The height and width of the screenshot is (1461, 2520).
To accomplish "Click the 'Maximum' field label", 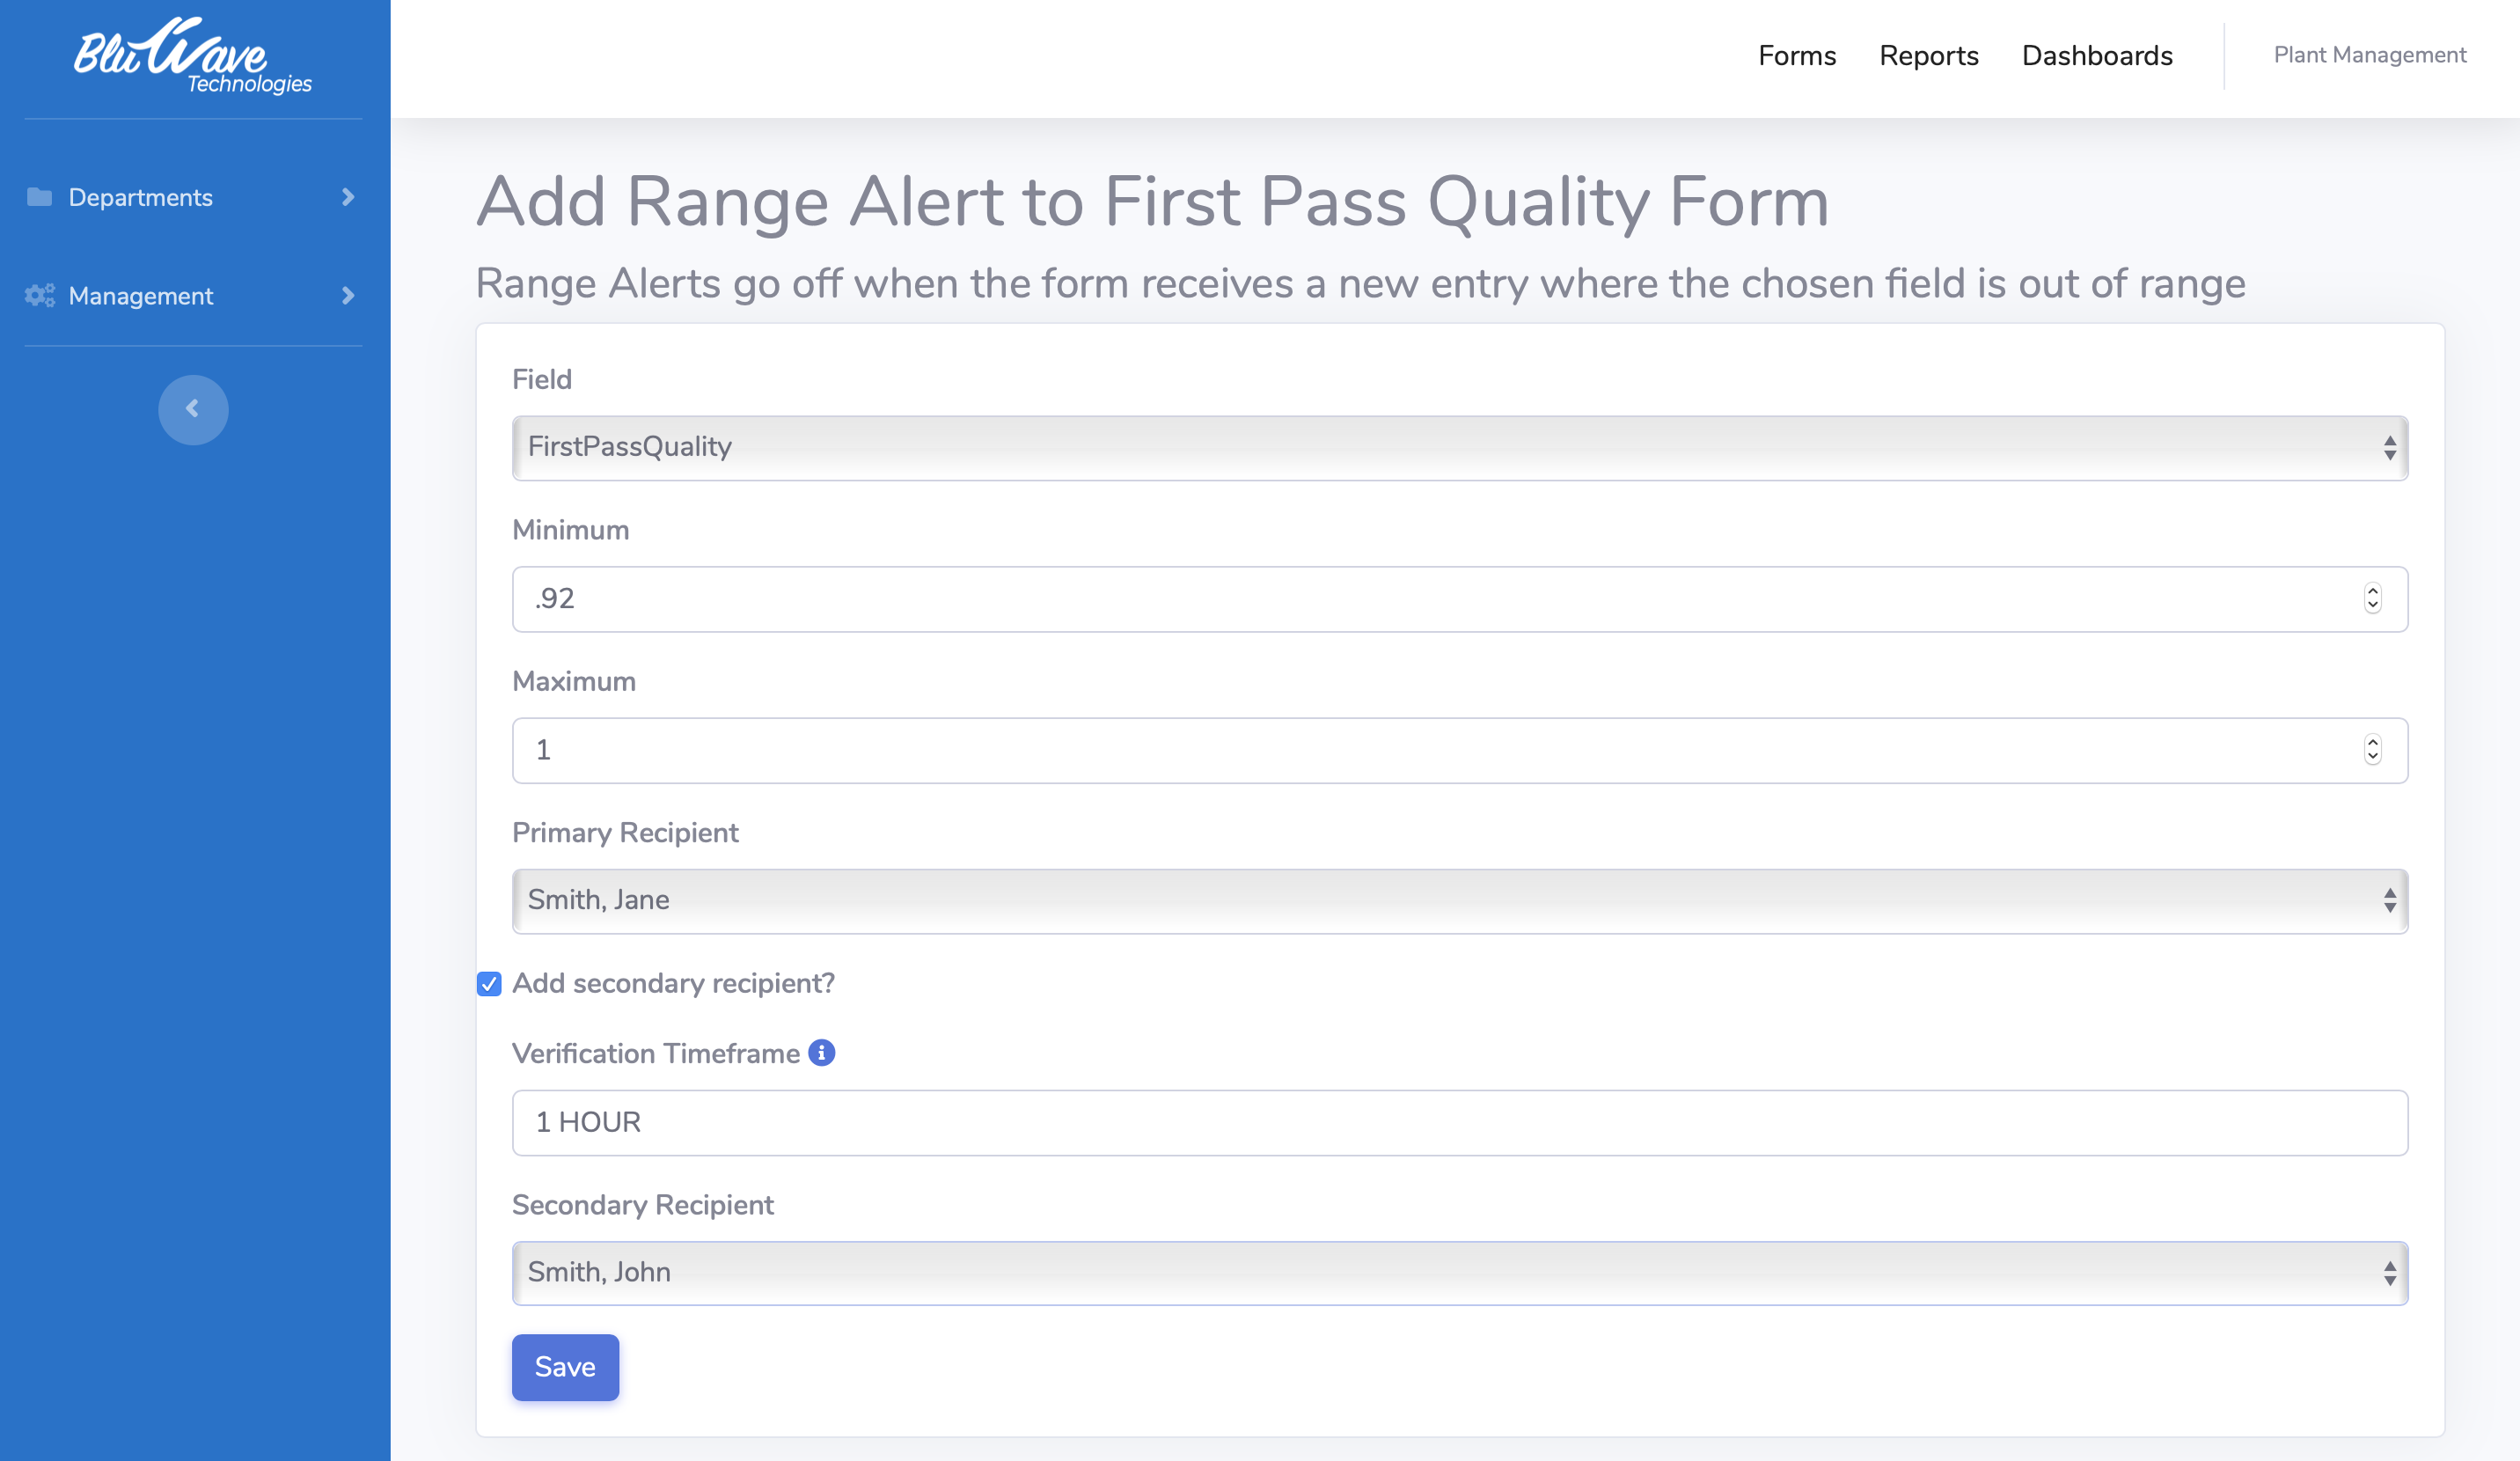I will (x=573, y=681).
